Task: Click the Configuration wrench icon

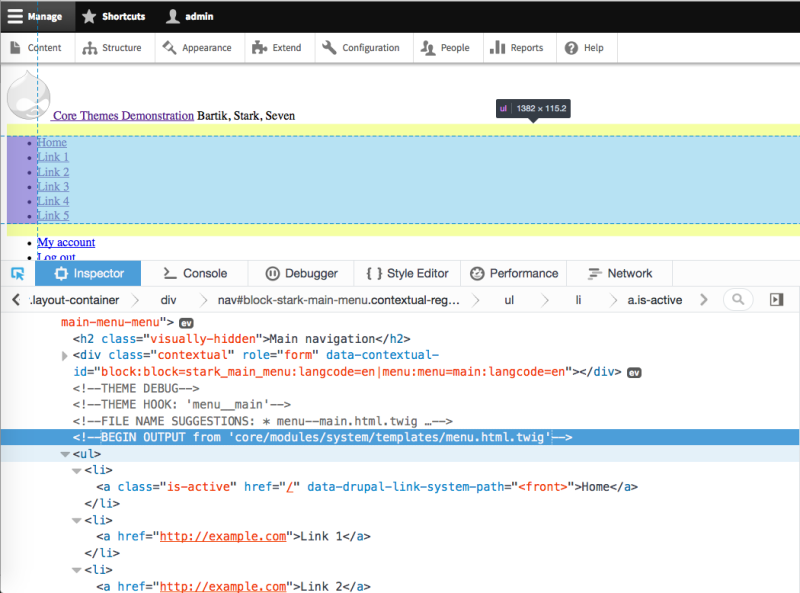Action: tap(329, 47)
